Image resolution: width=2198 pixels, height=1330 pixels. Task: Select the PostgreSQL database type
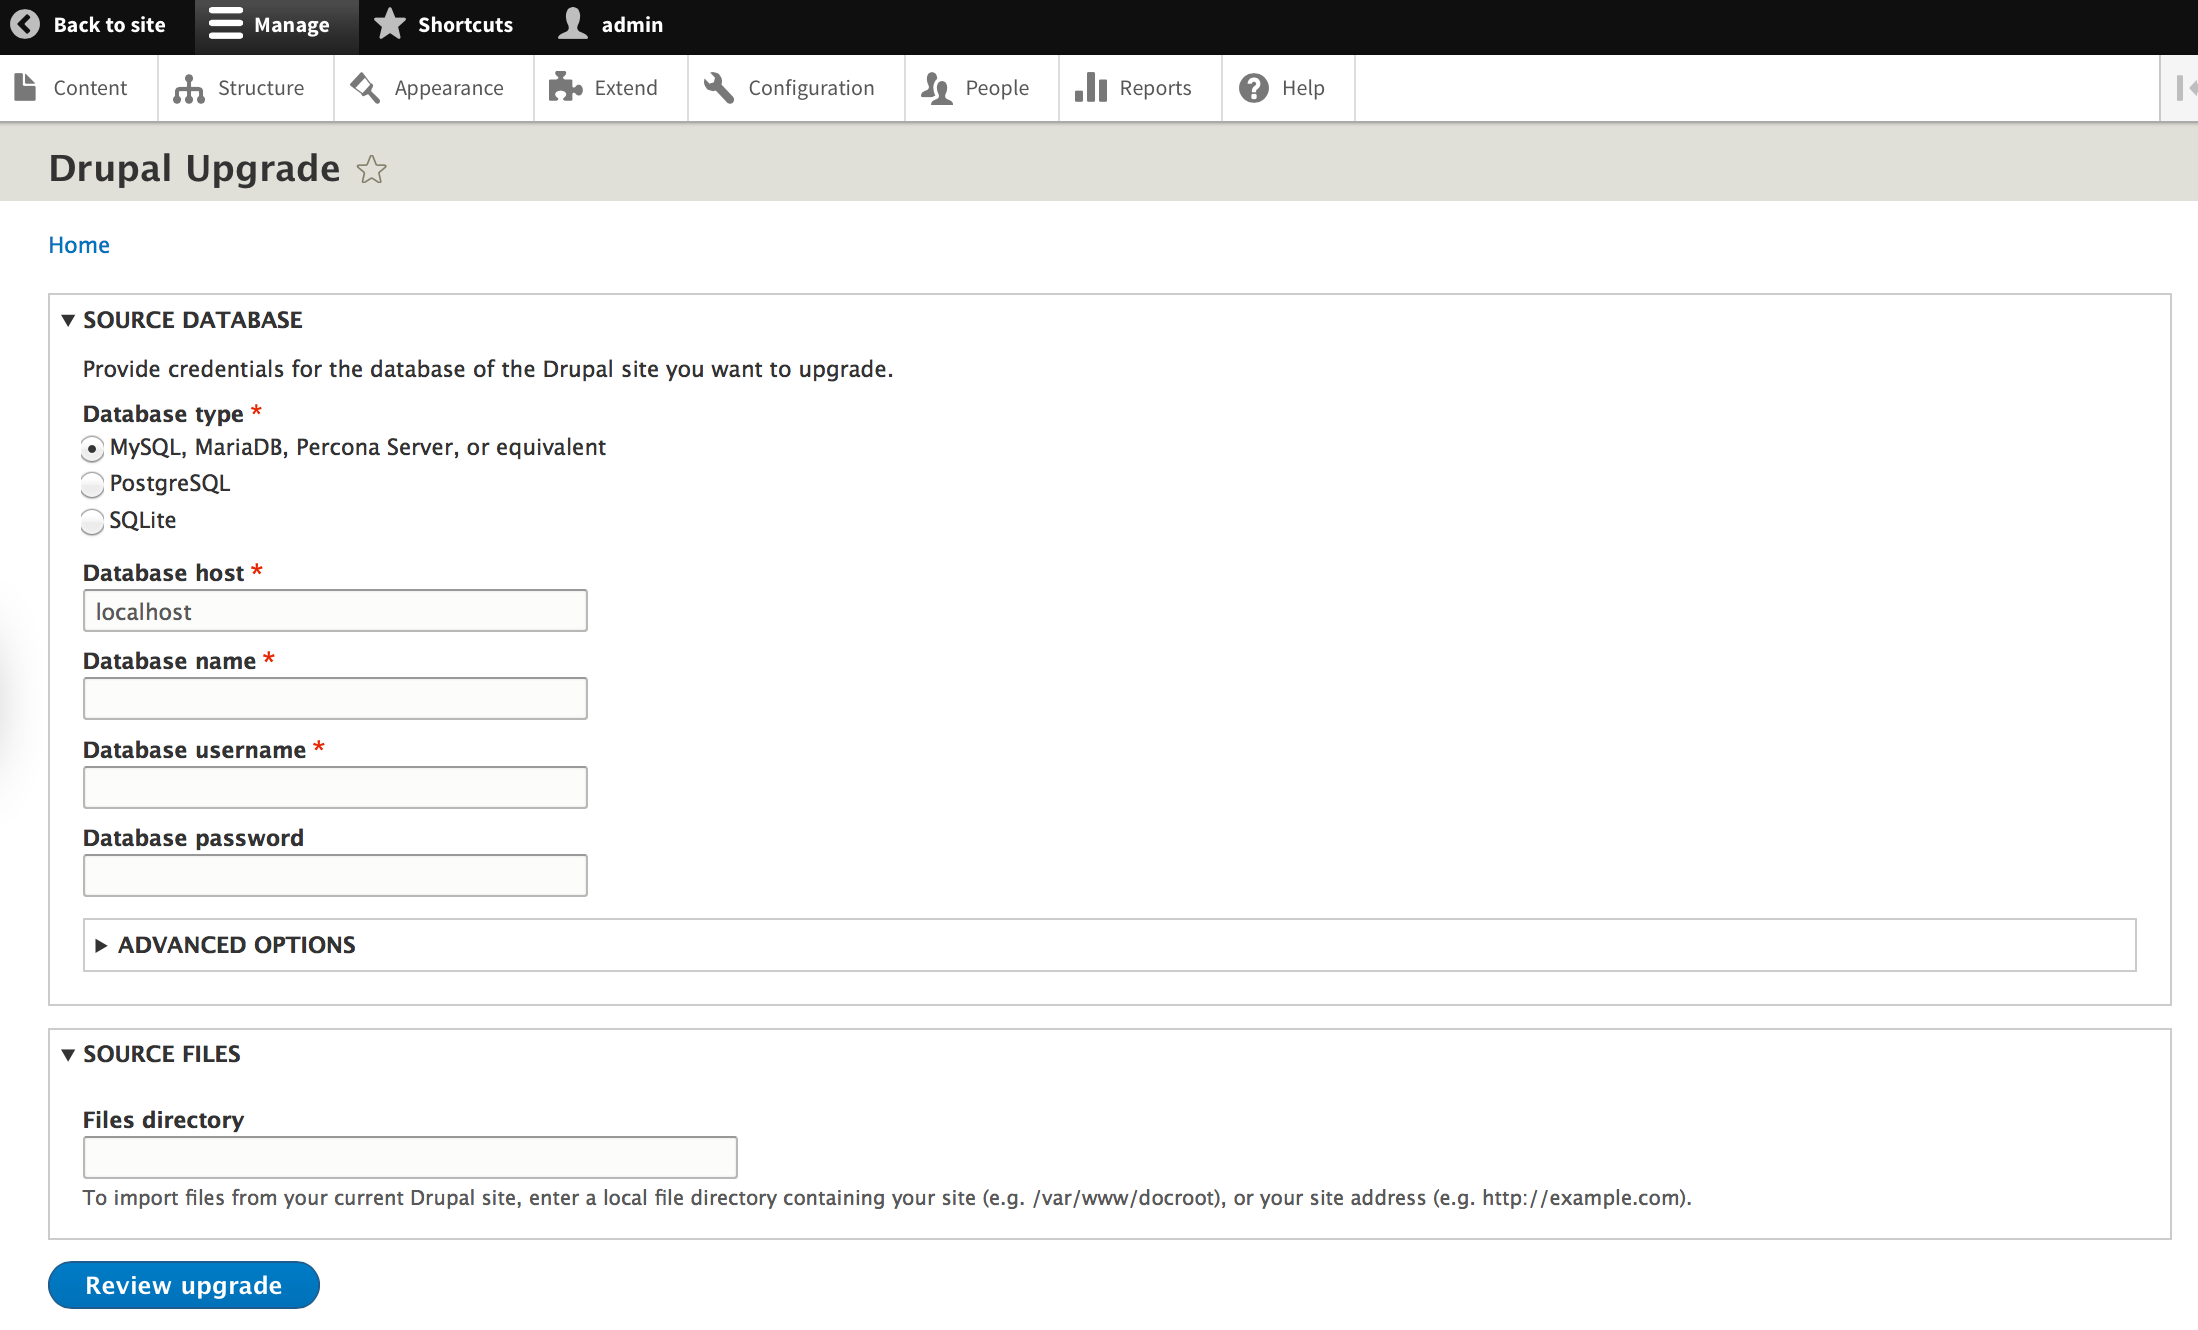point(92,485)
